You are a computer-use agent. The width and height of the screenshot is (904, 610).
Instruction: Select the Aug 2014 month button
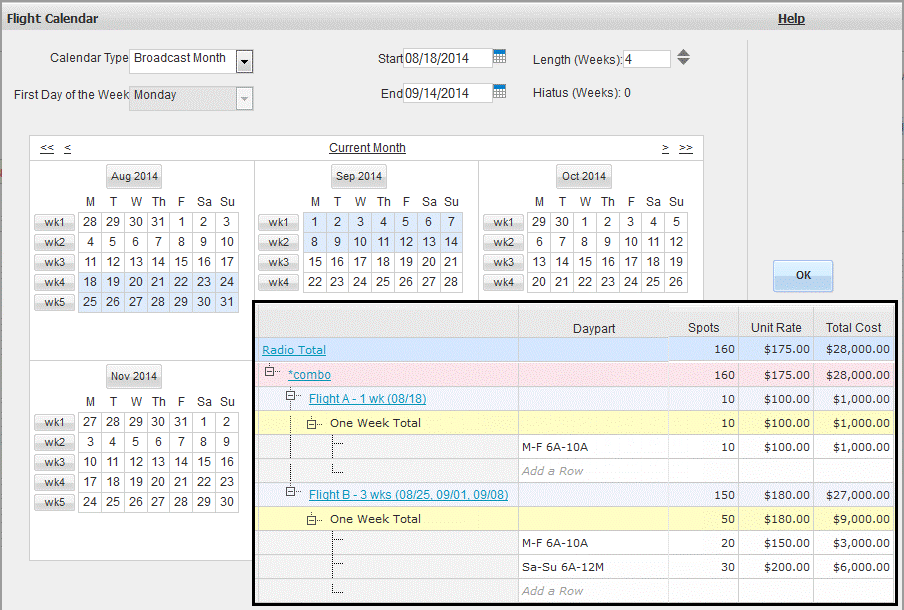tap(135, 176)
